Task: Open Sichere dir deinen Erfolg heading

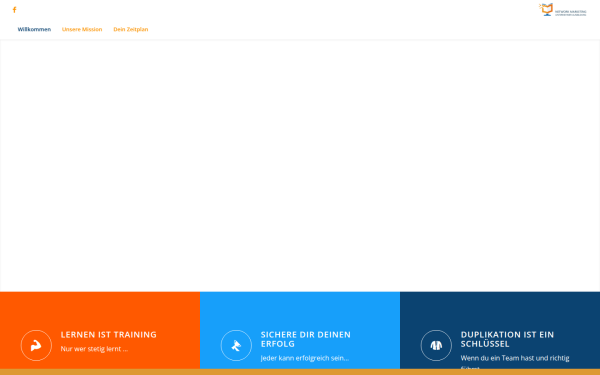Action: [305, 339]
